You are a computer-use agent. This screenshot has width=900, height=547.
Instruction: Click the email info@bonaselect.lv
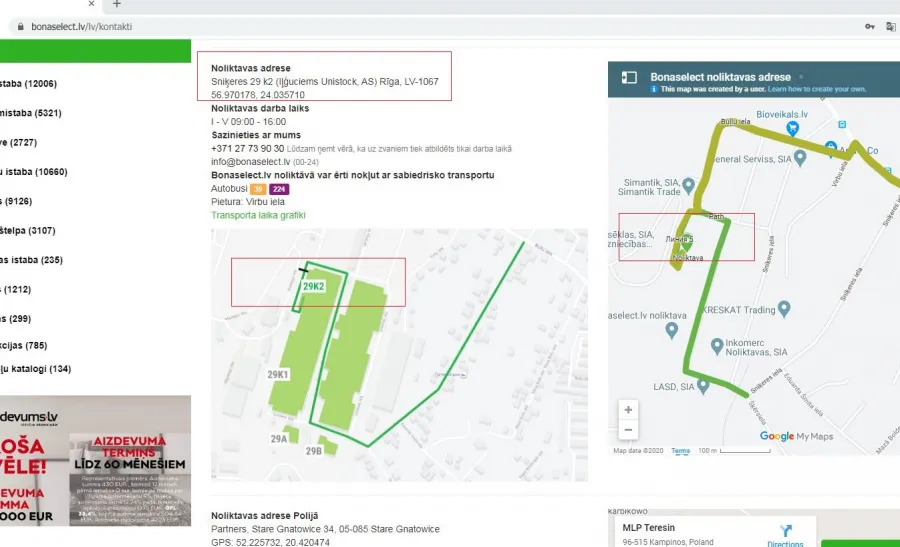pos(251,162)
